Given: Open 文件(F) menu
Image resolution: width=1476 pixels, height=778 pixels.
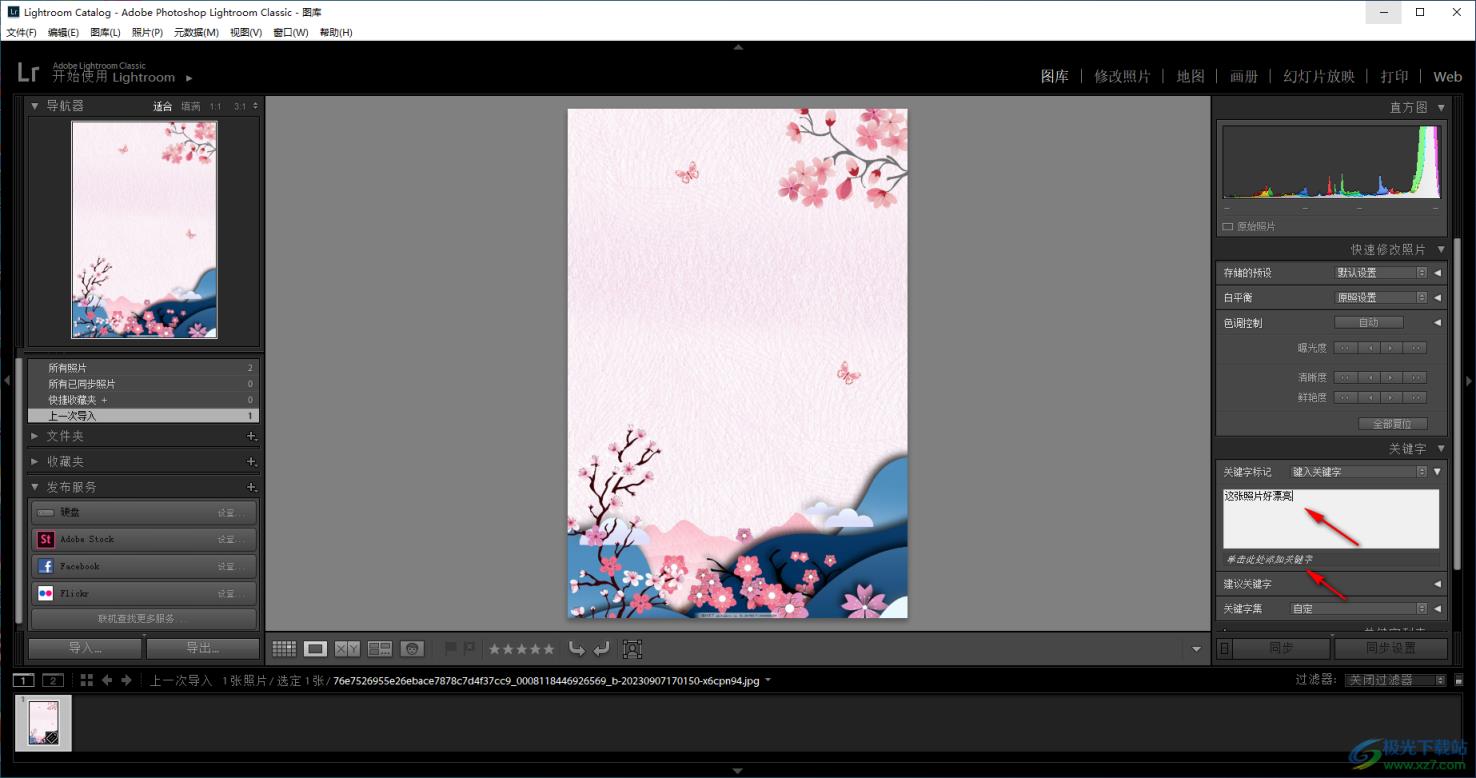Looking at the screenshot, I should pos(21,33).
